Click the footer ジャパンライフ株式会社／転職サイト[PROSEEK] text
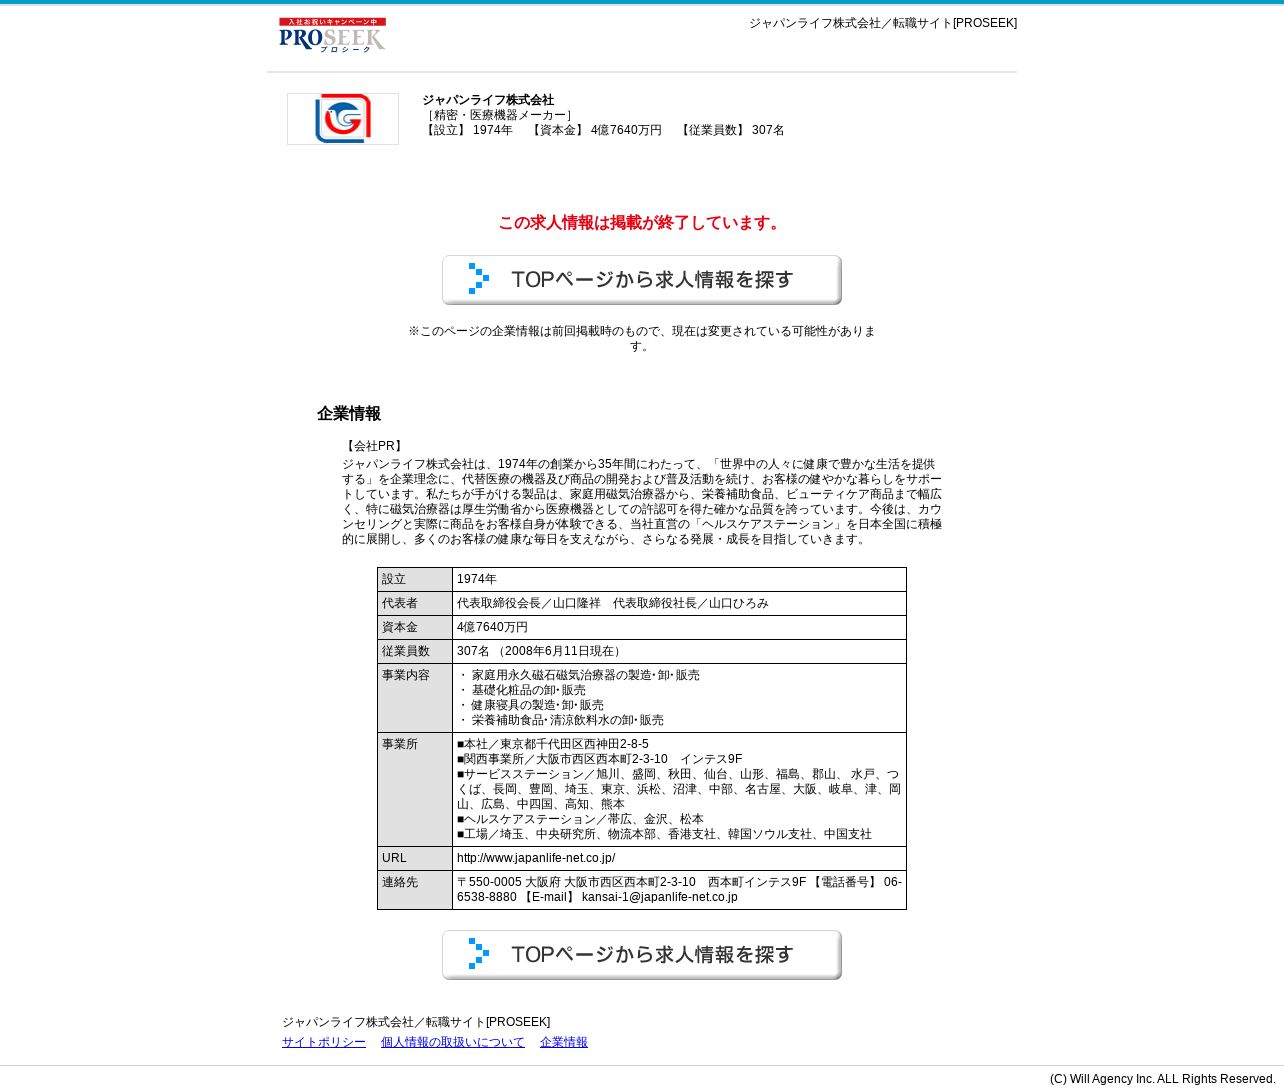Image resolution: width=1284 pixels, height=1088 pixels. click(x=416, y=1022)
